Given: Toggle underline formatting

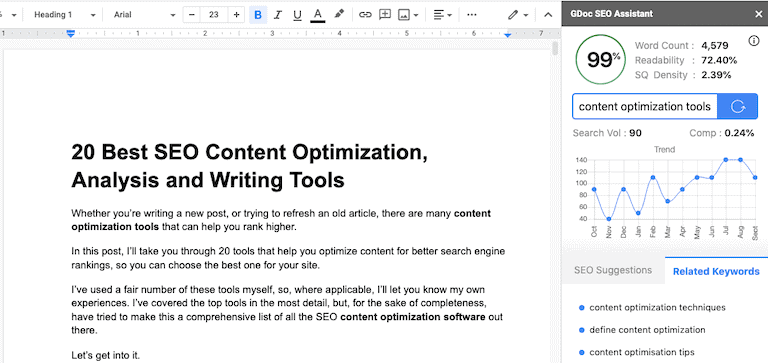Looking at the screenshot, I should (297, 15).
